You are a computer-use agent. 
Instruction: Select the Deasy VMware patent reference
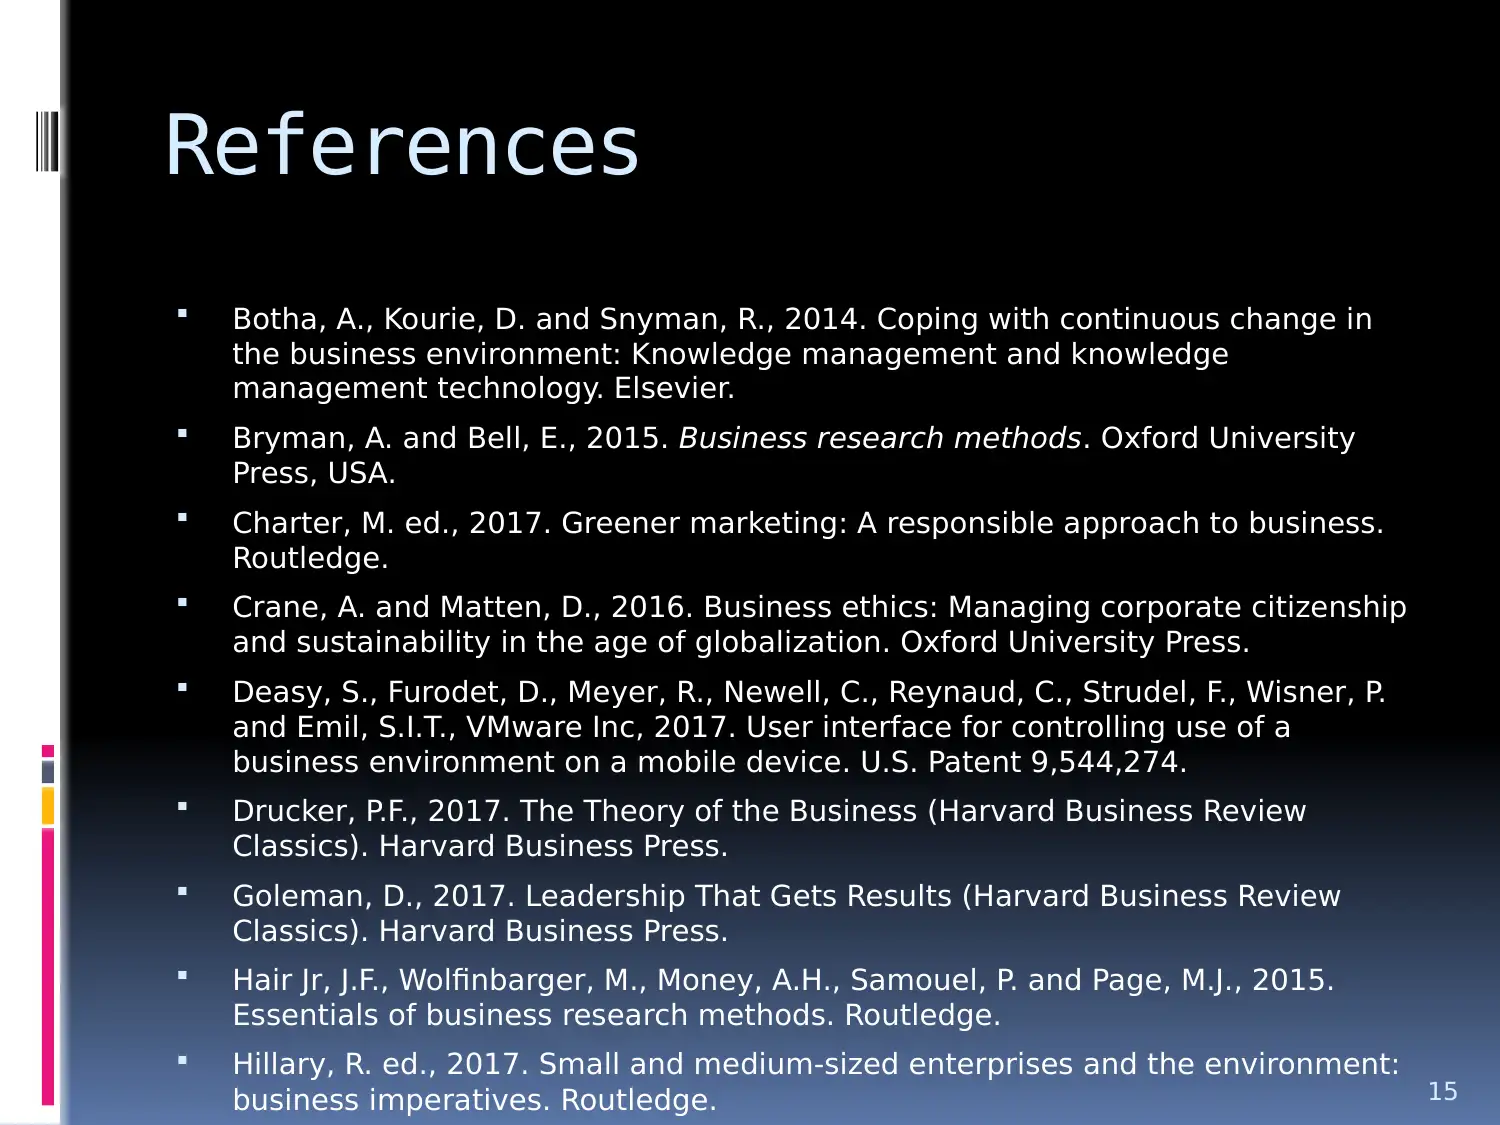click(x=809, y=727)
